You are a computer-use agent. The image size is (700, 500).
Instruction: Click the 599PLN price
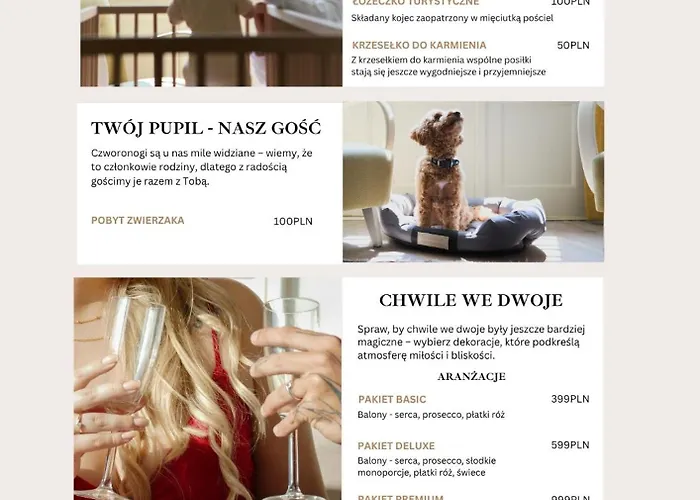click(x=570, y=445)
